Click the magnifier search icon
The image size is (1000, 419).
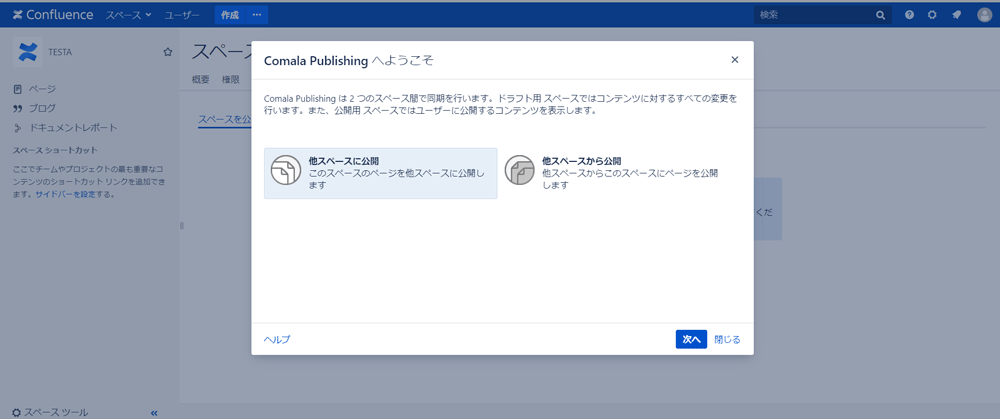pos(880,15)
